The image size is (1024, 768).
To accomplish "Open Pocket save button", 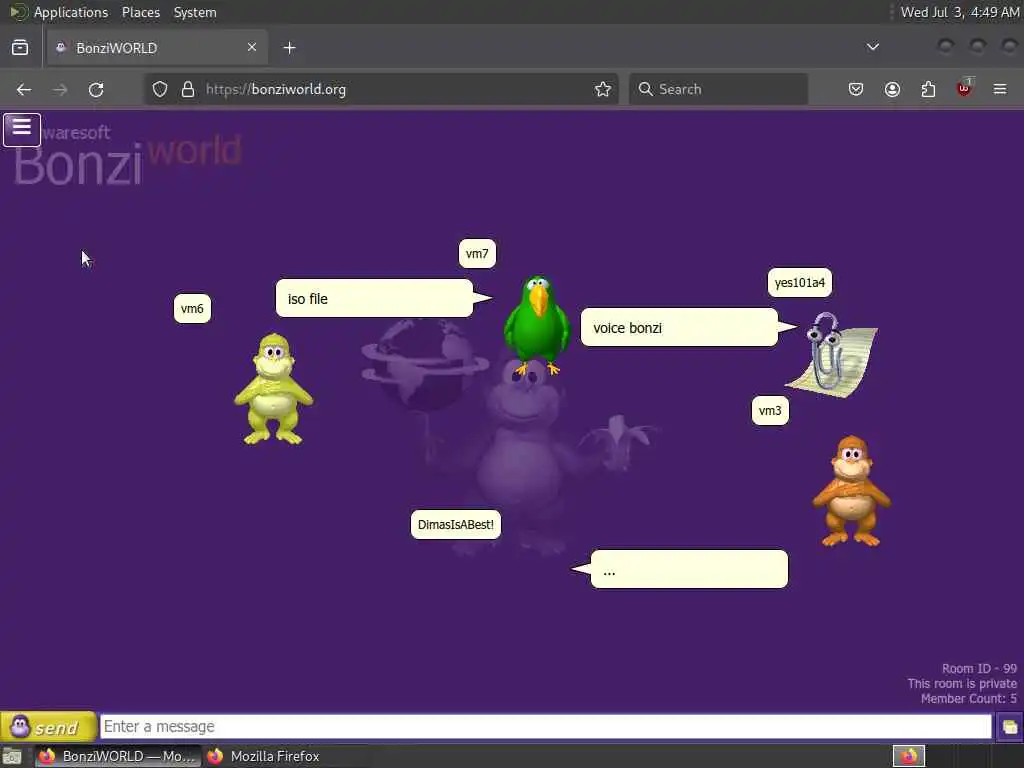I will (856, 89).
